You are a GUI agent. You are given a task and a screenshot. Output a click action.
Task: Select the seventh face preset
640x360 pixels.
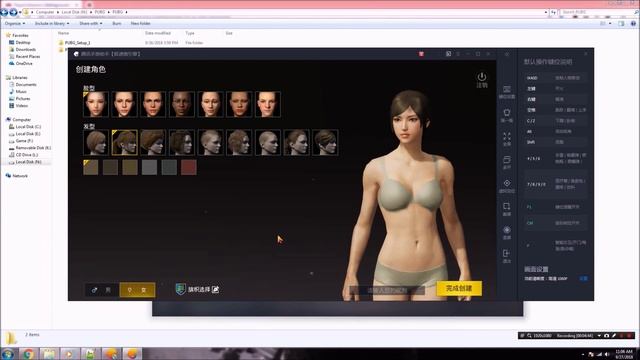point(268,104)
